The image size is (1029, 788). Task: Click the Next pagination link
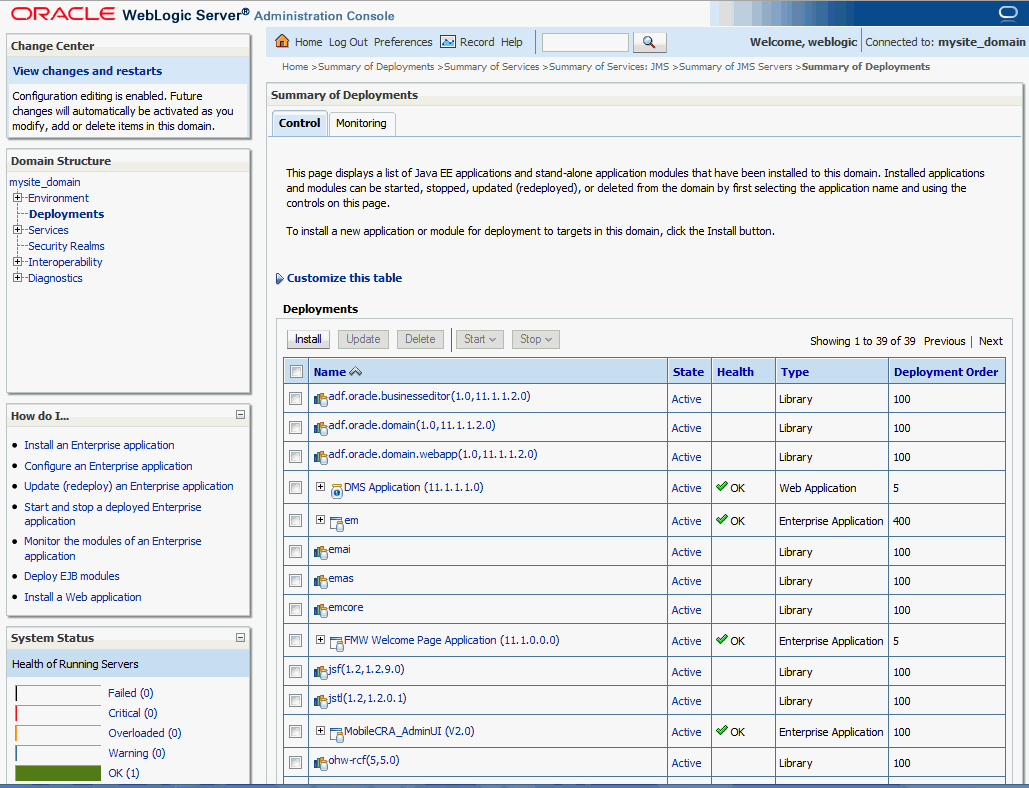tap(990, 341)
